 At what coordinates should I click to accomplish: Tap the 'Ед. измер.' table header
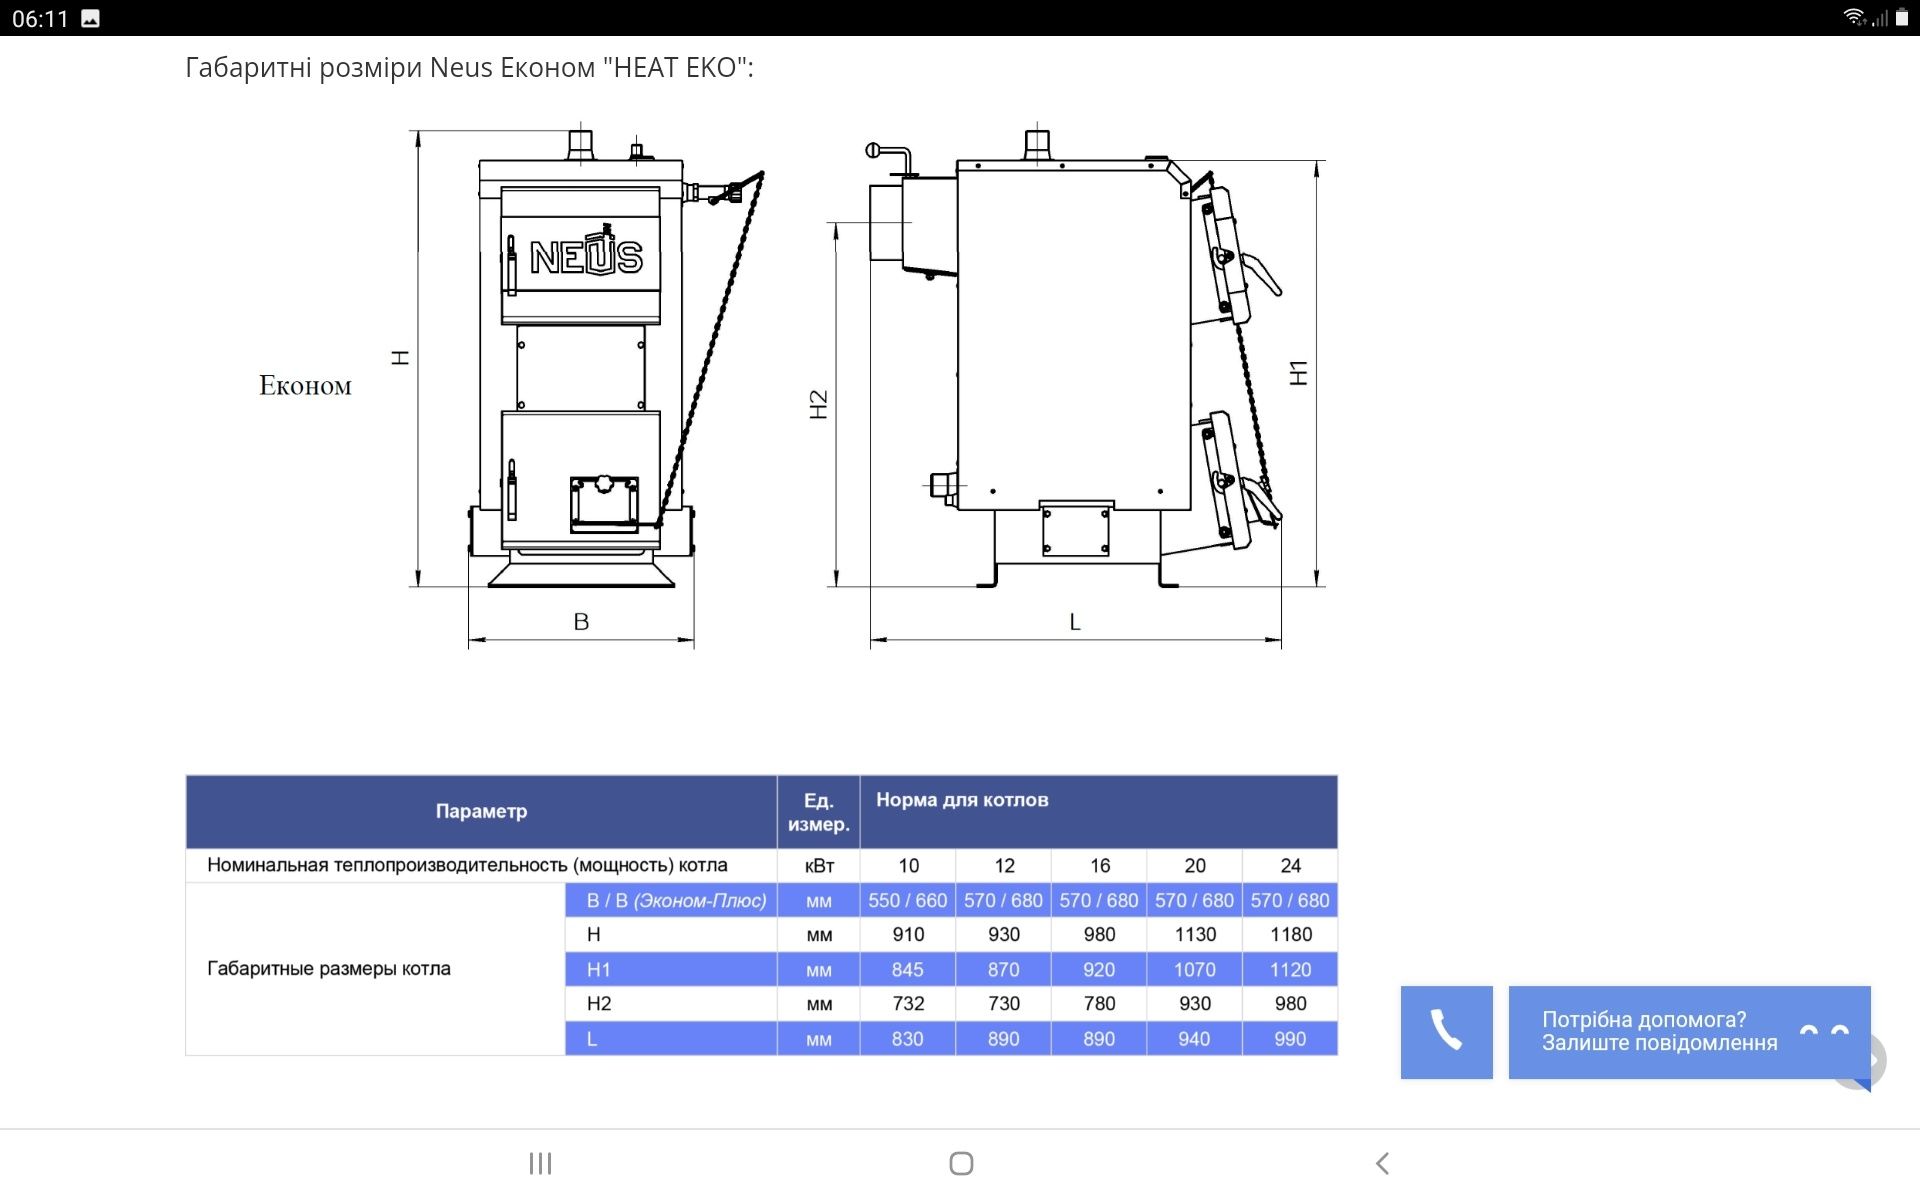click(819, 812)
